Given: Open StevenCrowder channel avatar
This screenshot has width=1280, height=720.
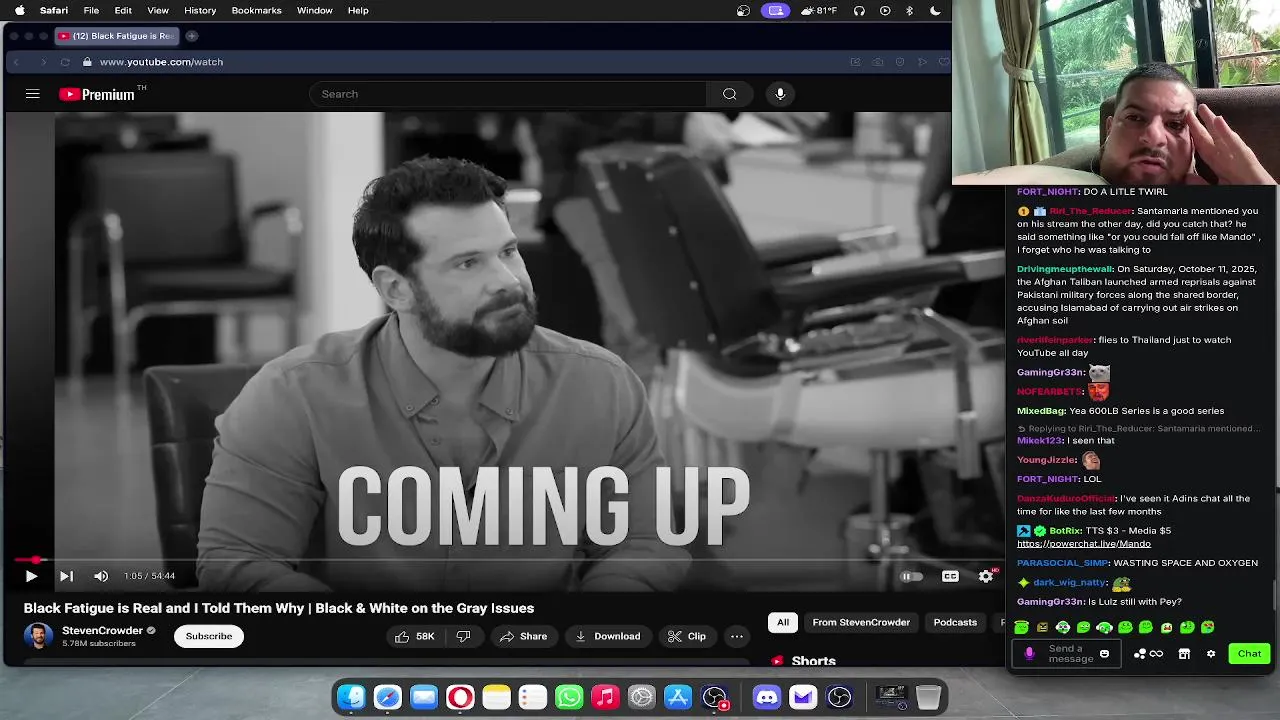Looking at the screenshot, I should pos(38,636).
